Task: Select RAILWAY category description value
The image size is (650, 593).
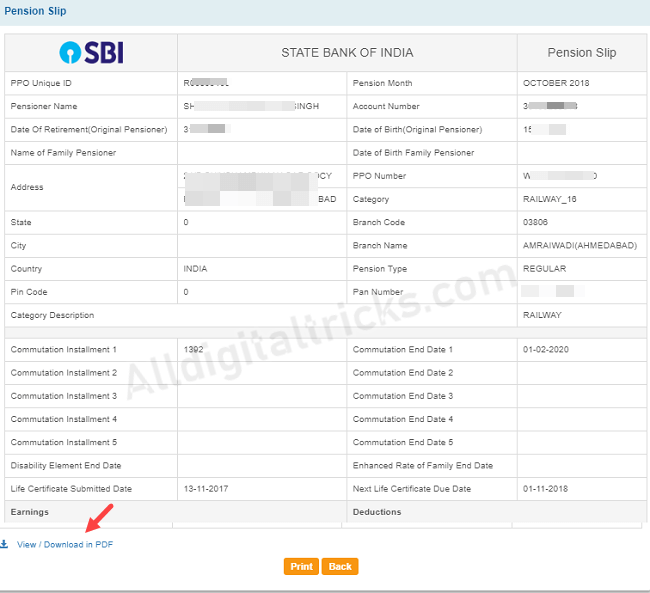Action: coord(542,315)
